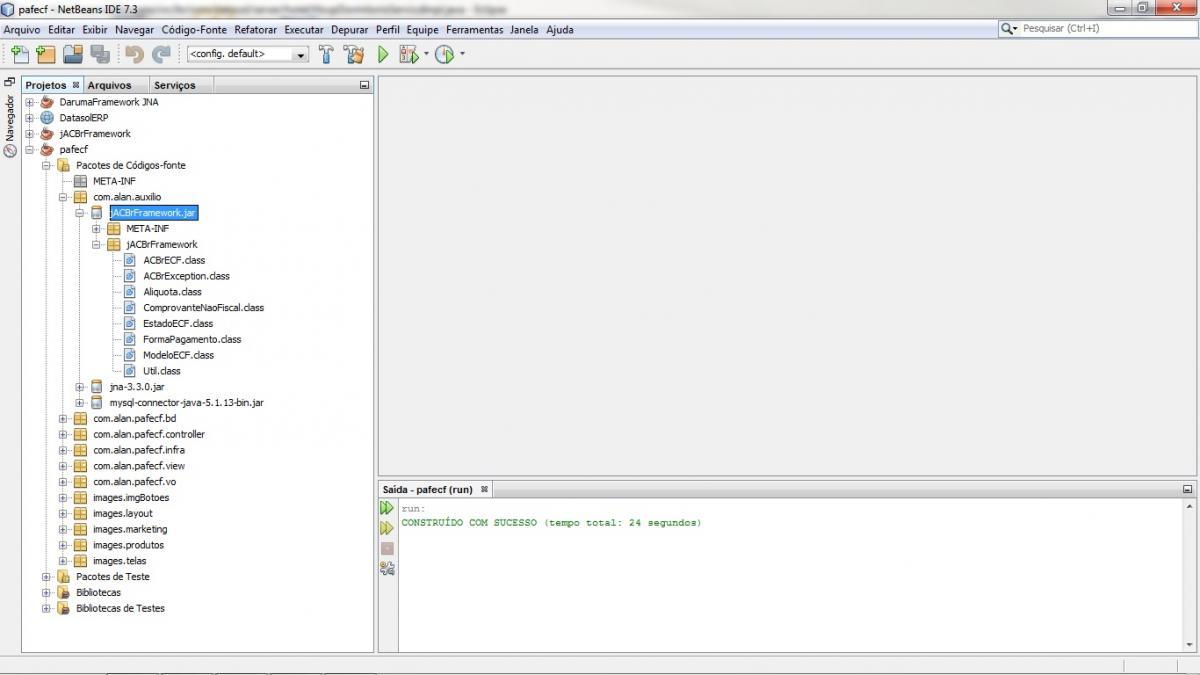Image resolution: width=1200 pixels, height=675 pixels.
Task: Click the New Project toolbar icon
Action: point(45,54)
